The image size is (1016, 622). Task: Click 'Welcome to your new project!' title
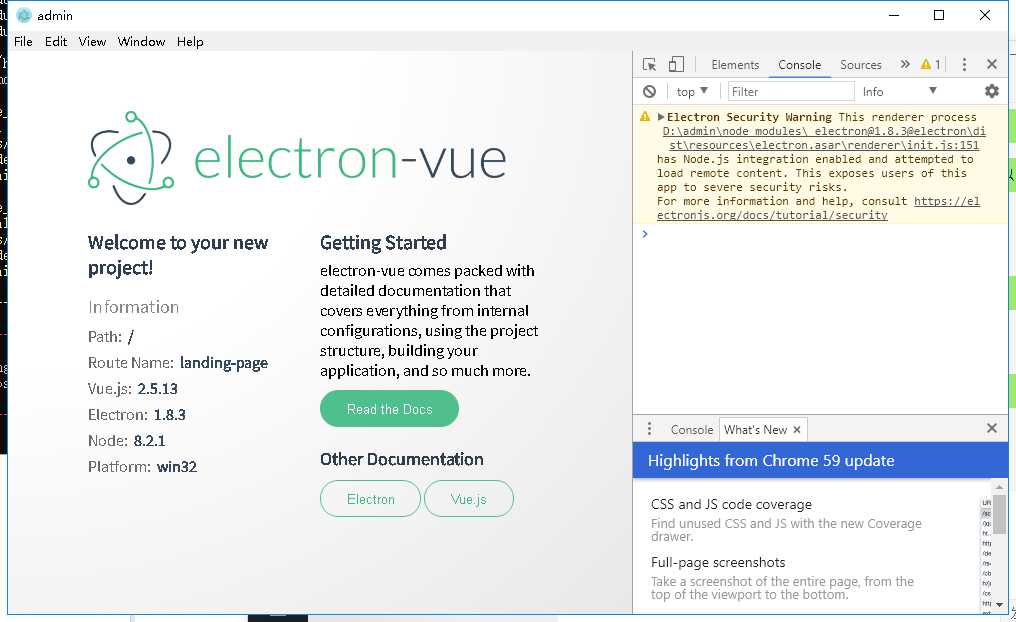(178, 255)
